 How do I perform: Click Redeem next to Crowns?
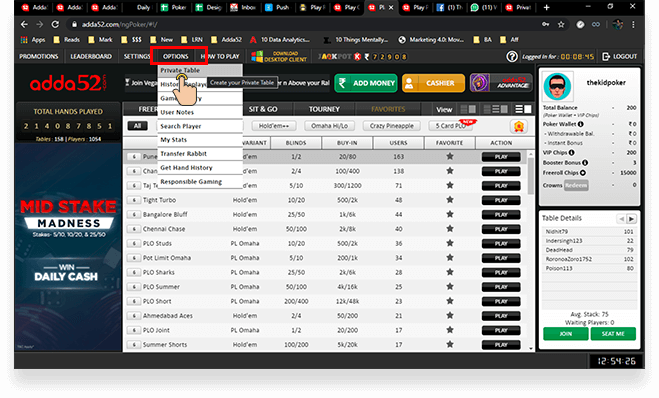click(576, 185)
